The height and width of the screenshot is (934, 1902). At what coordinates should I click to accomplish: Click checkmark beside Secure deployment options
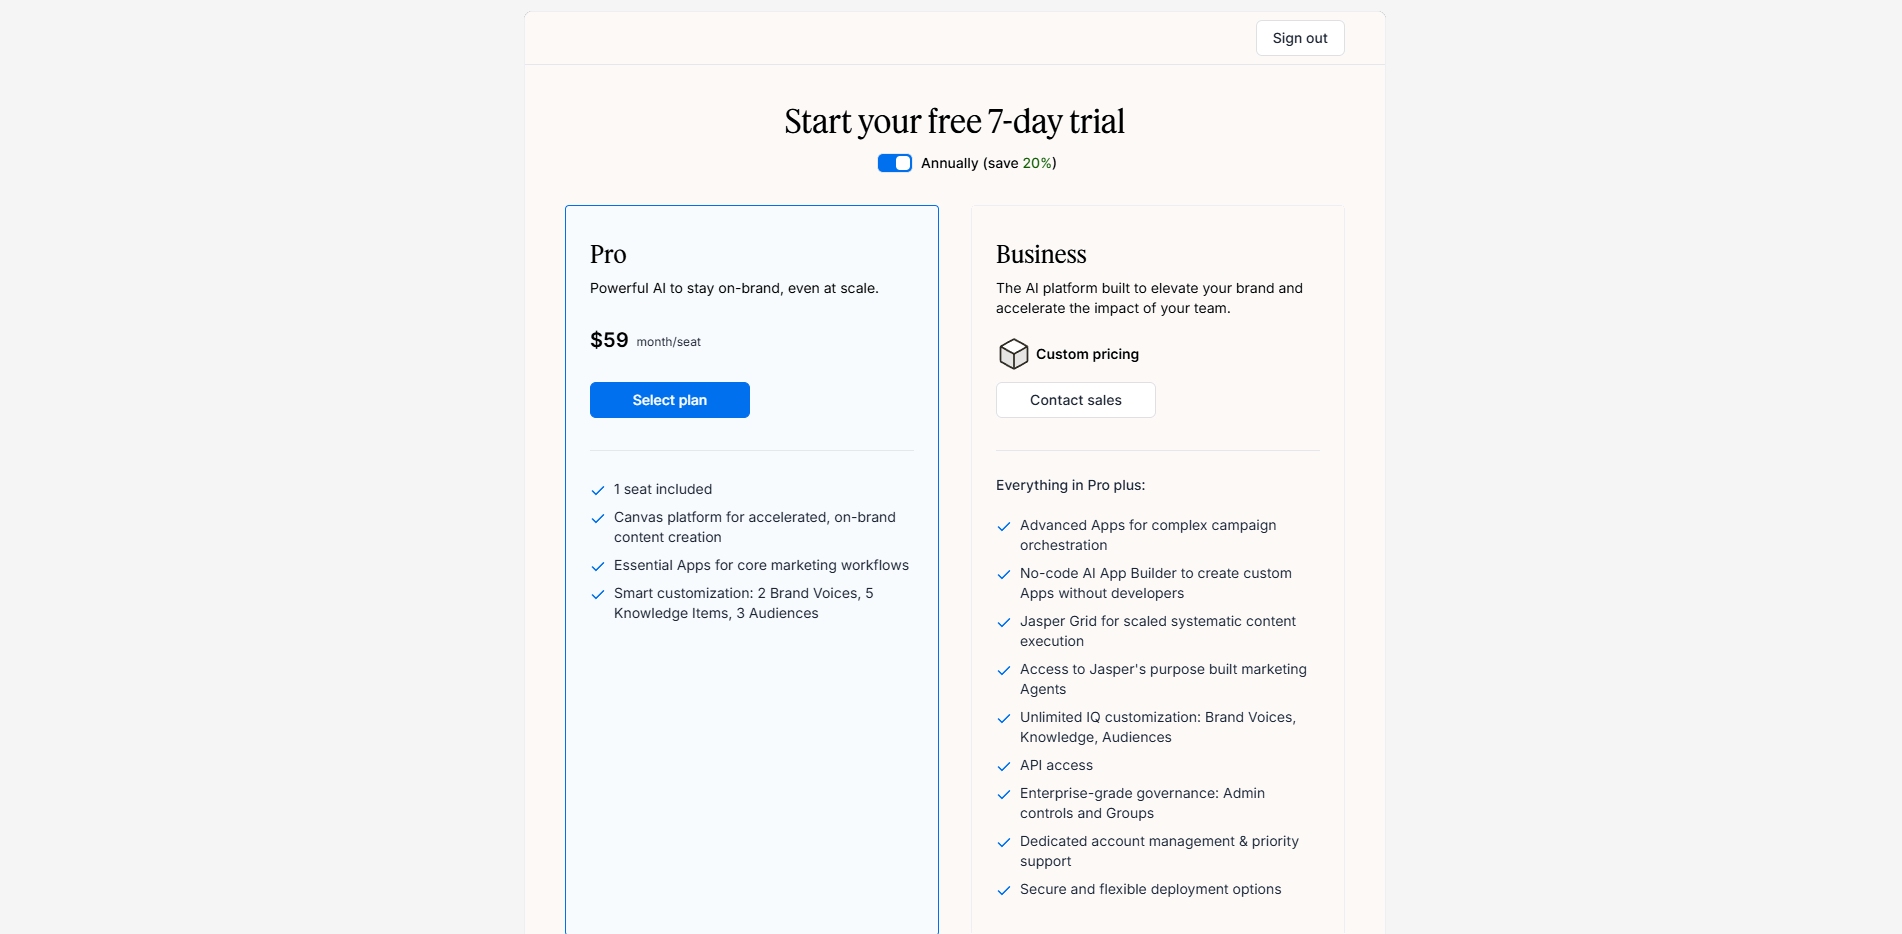tap(1004, 890)
